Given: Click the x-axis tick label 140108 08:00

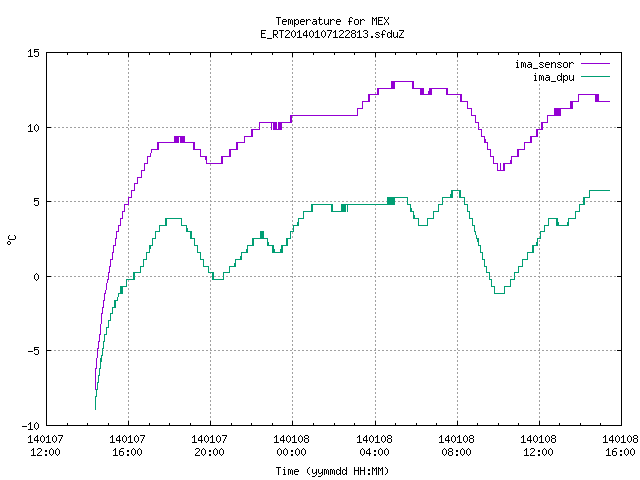Looking at the screenshot, I should click(456, 445).
